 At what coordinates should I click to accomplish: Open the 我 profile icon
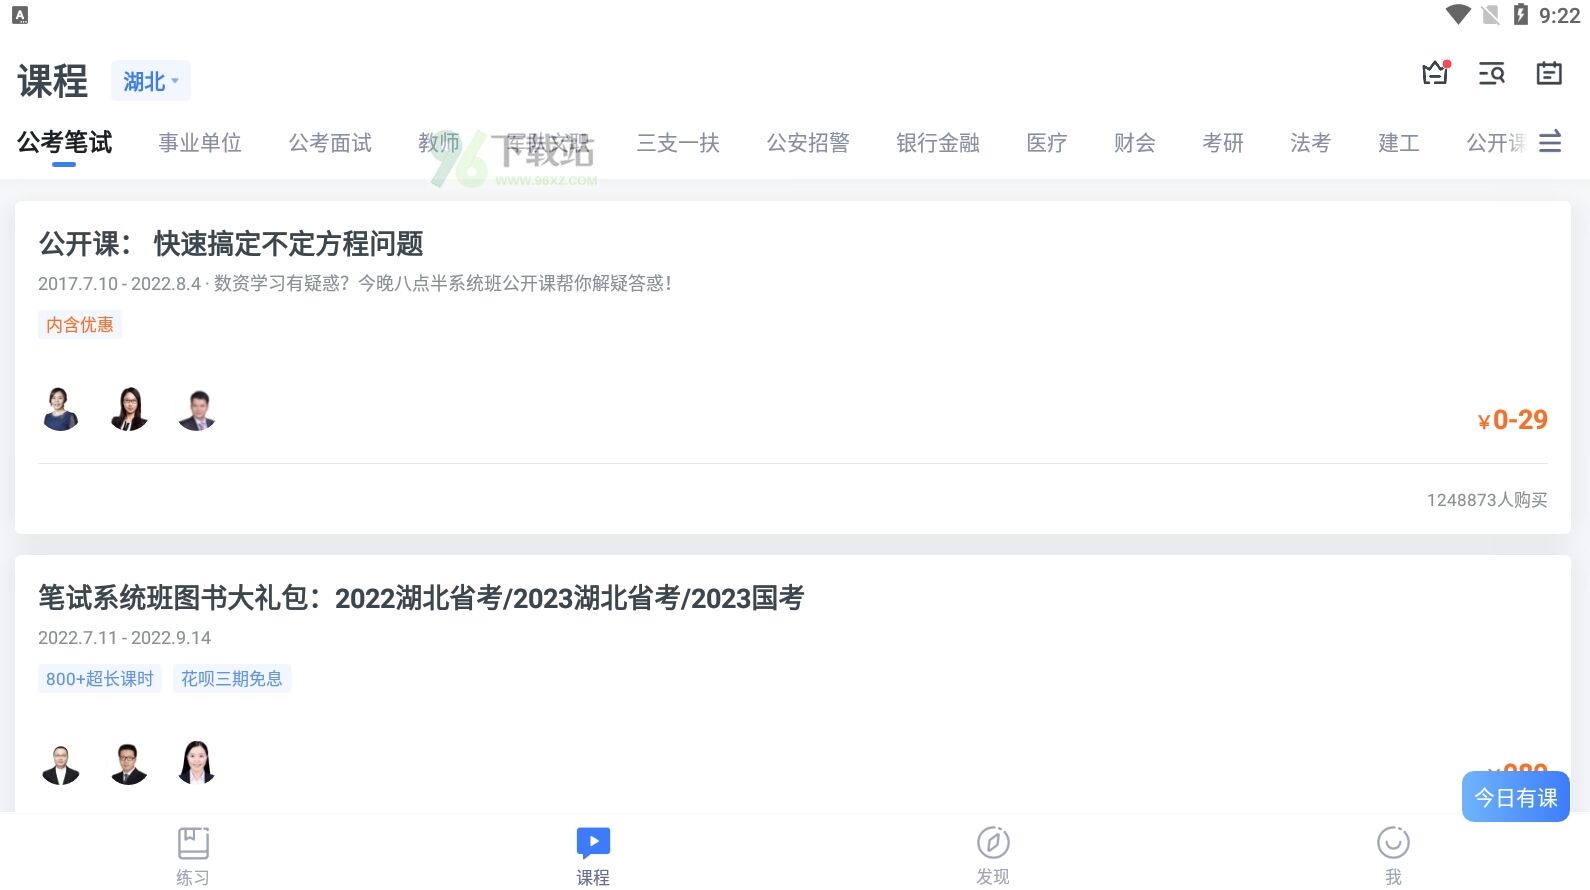(x=1393, y=843)
